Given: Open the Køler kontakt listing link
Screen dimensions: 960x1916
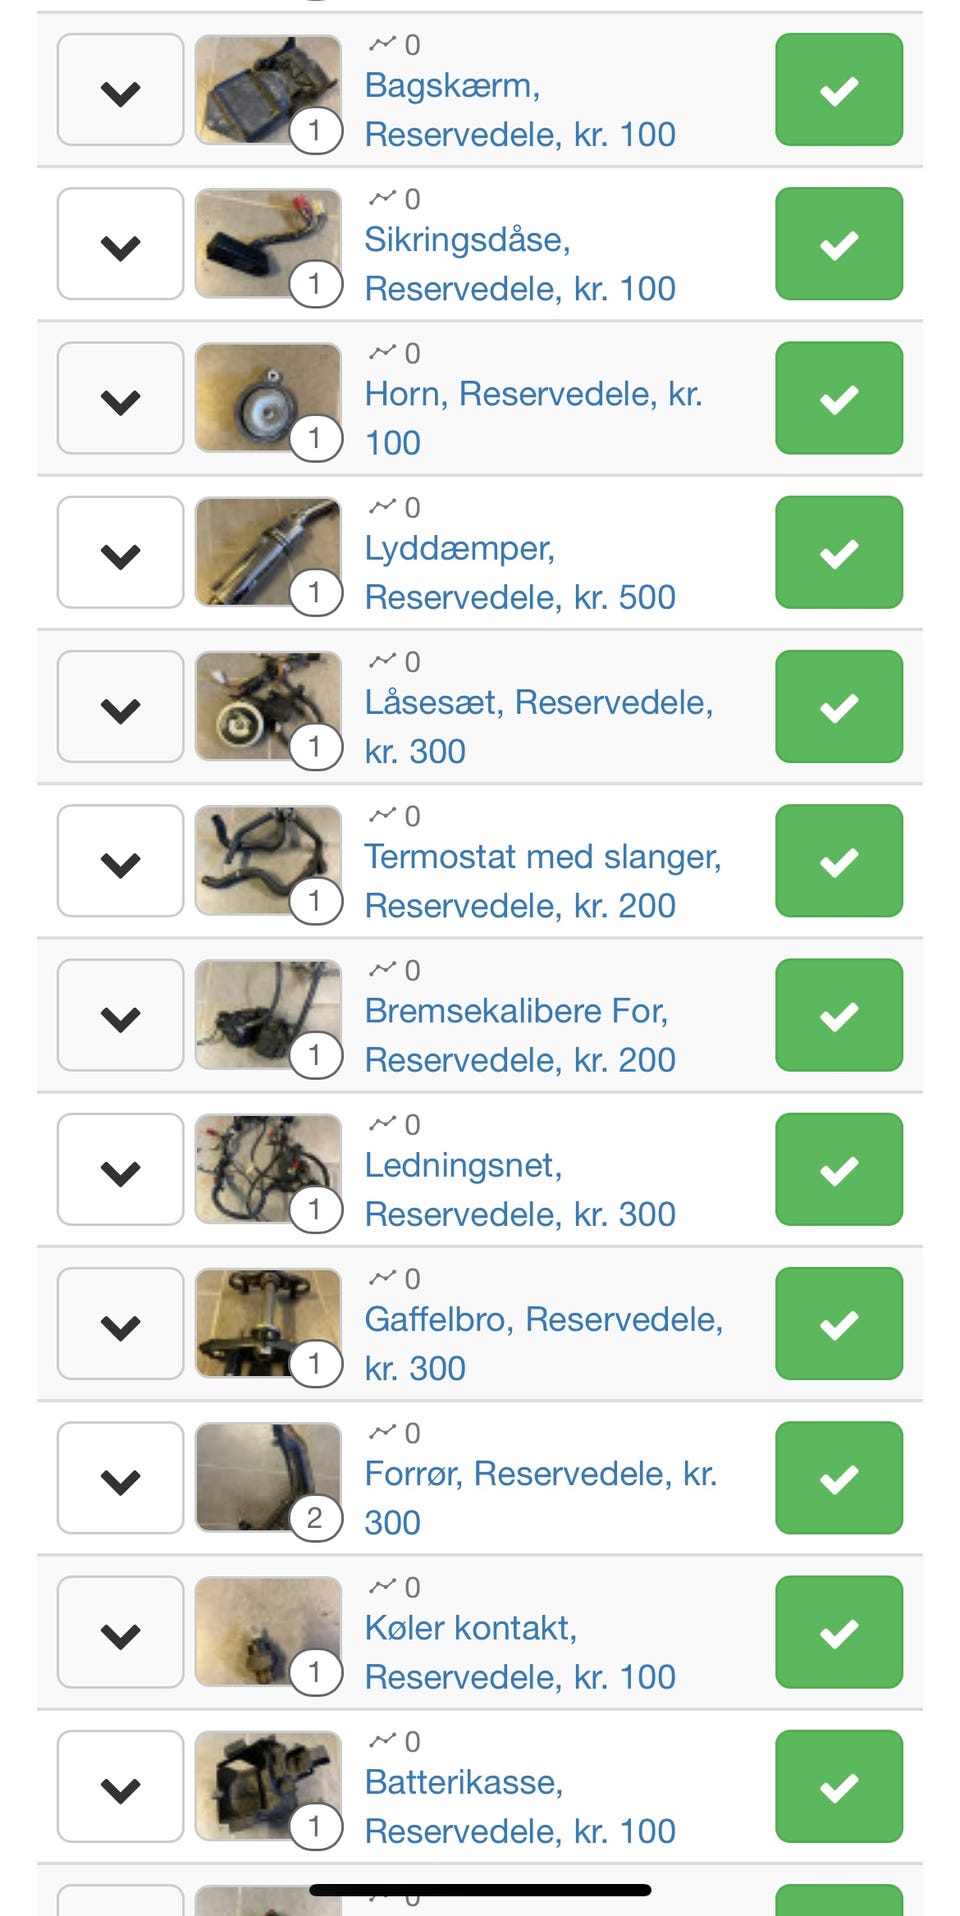Looking at the screenshot, I should click(519, 1652).
